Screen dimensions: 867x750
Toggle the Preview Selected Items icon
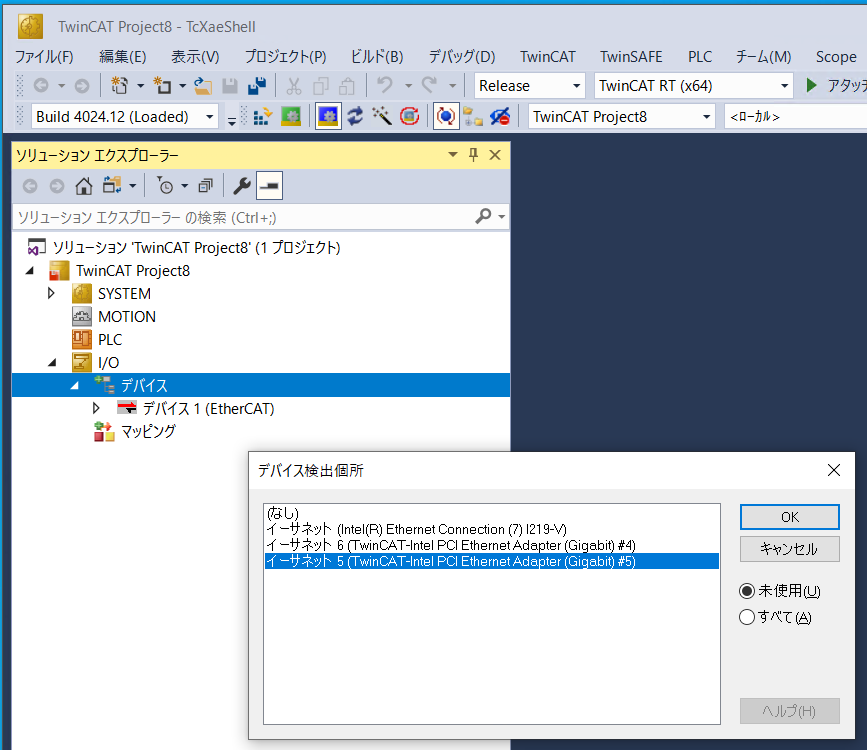[x=269, y=186]
